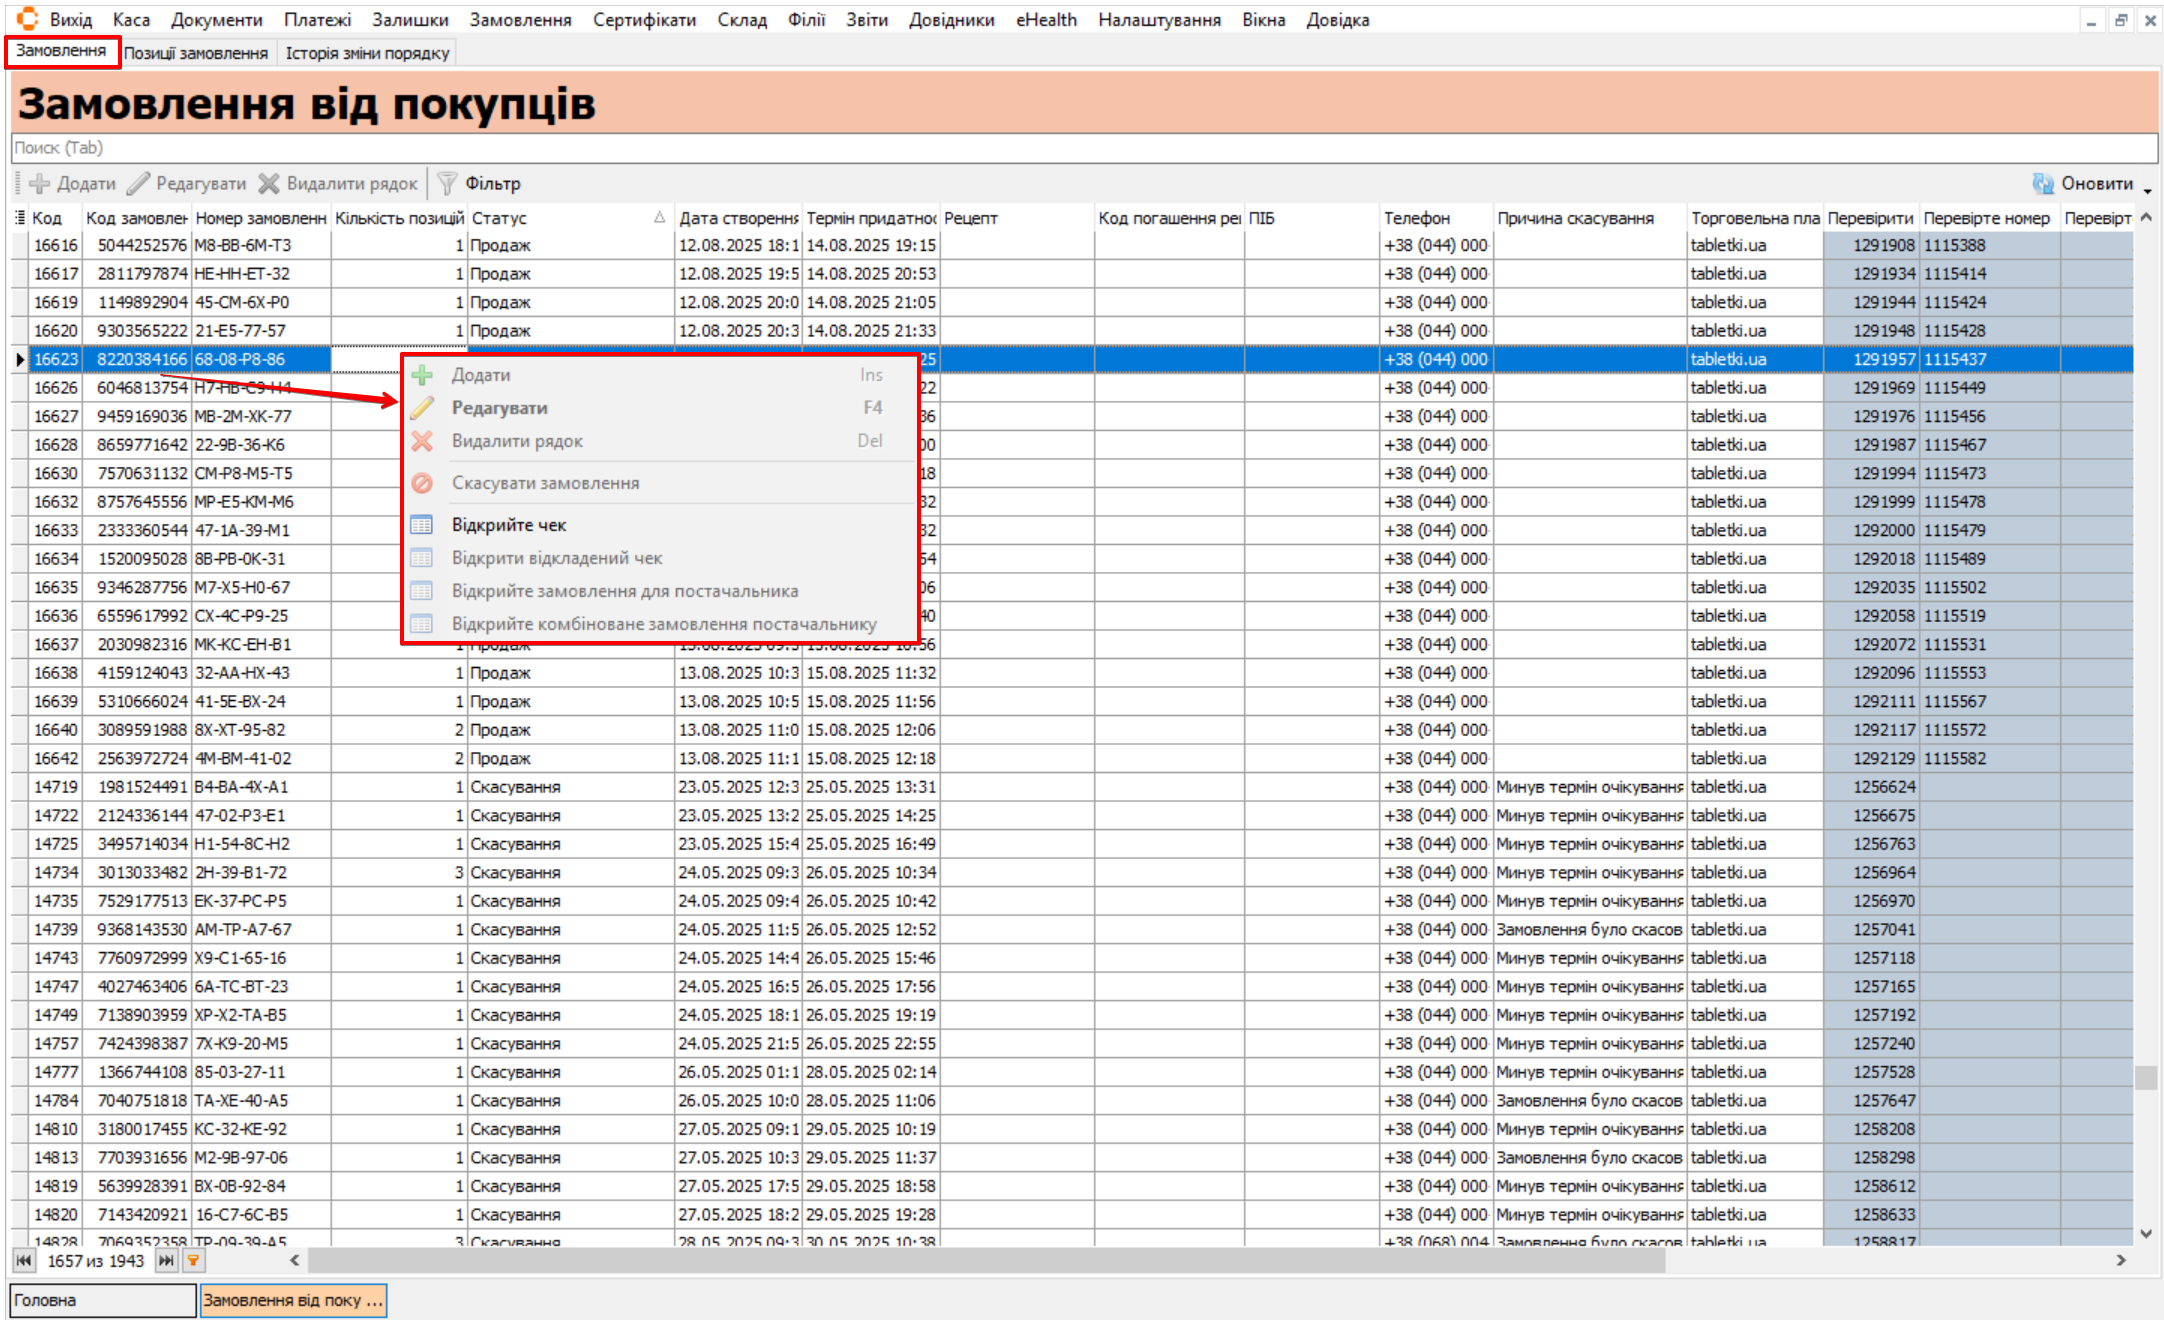This screenshot has height=1320, width=2164.
Task: Click the application logo in menu bar
Action: click(27, 19)
